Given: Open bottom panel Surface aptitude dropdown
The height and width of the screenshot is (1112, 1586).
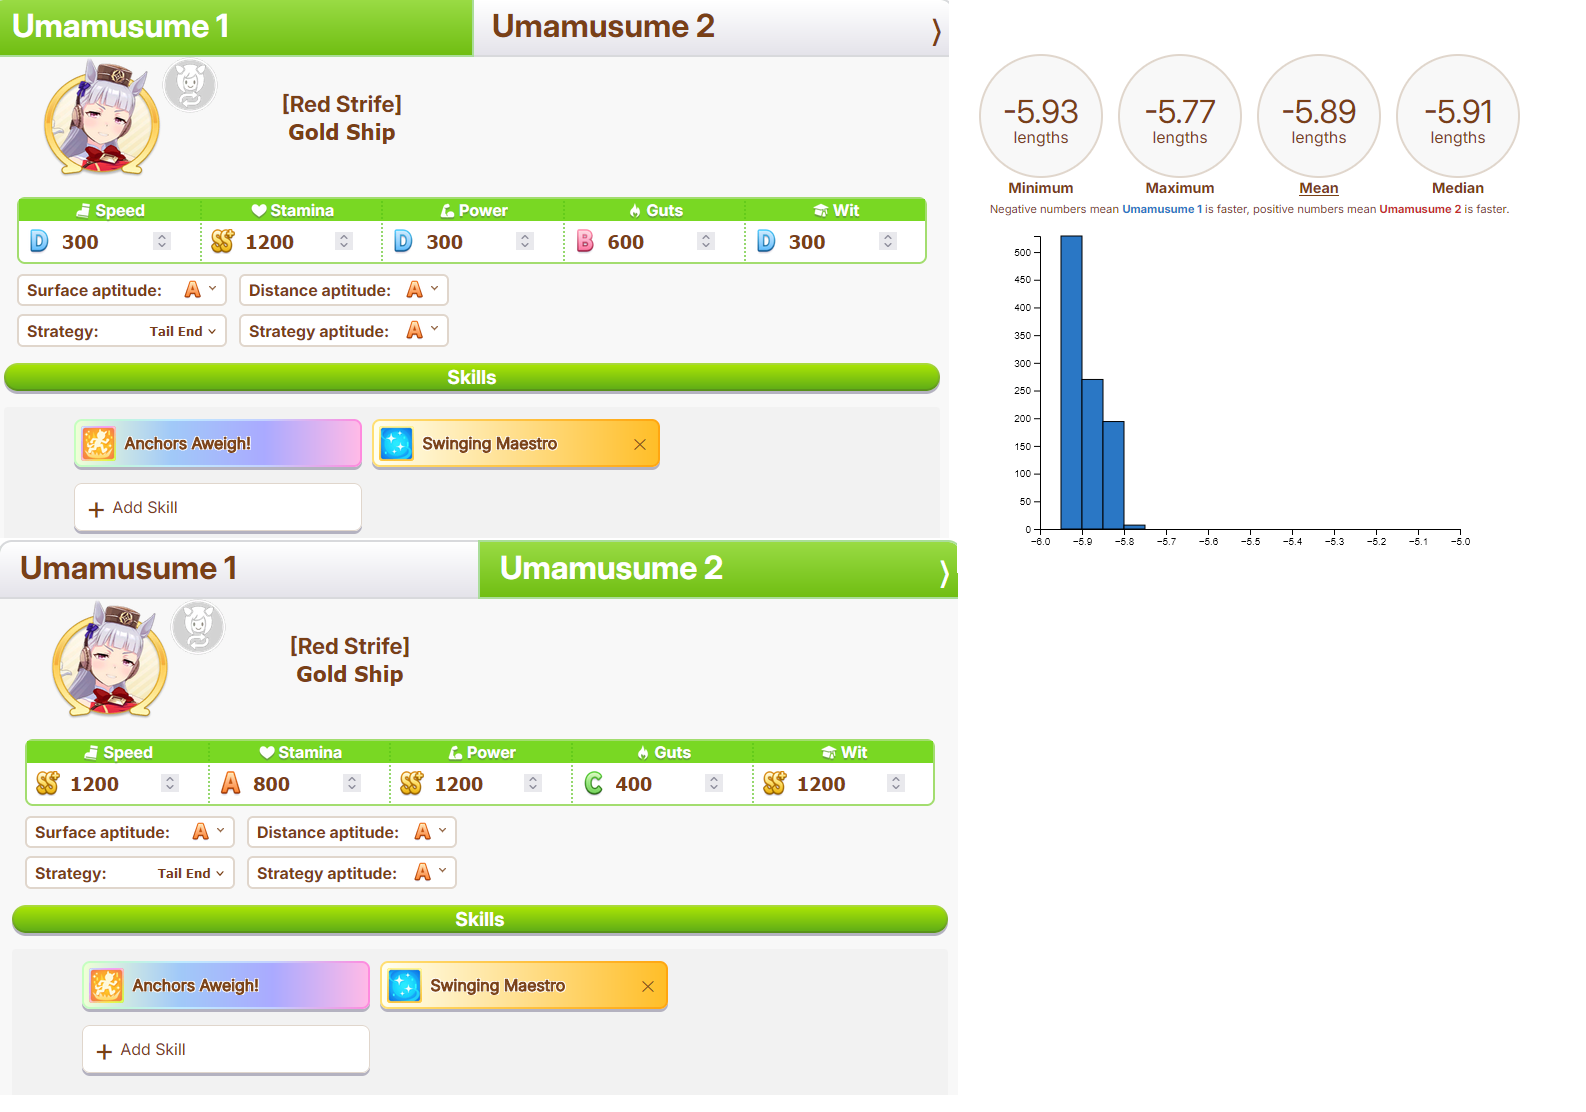Looking at the screenshot, I should (130, 832).
